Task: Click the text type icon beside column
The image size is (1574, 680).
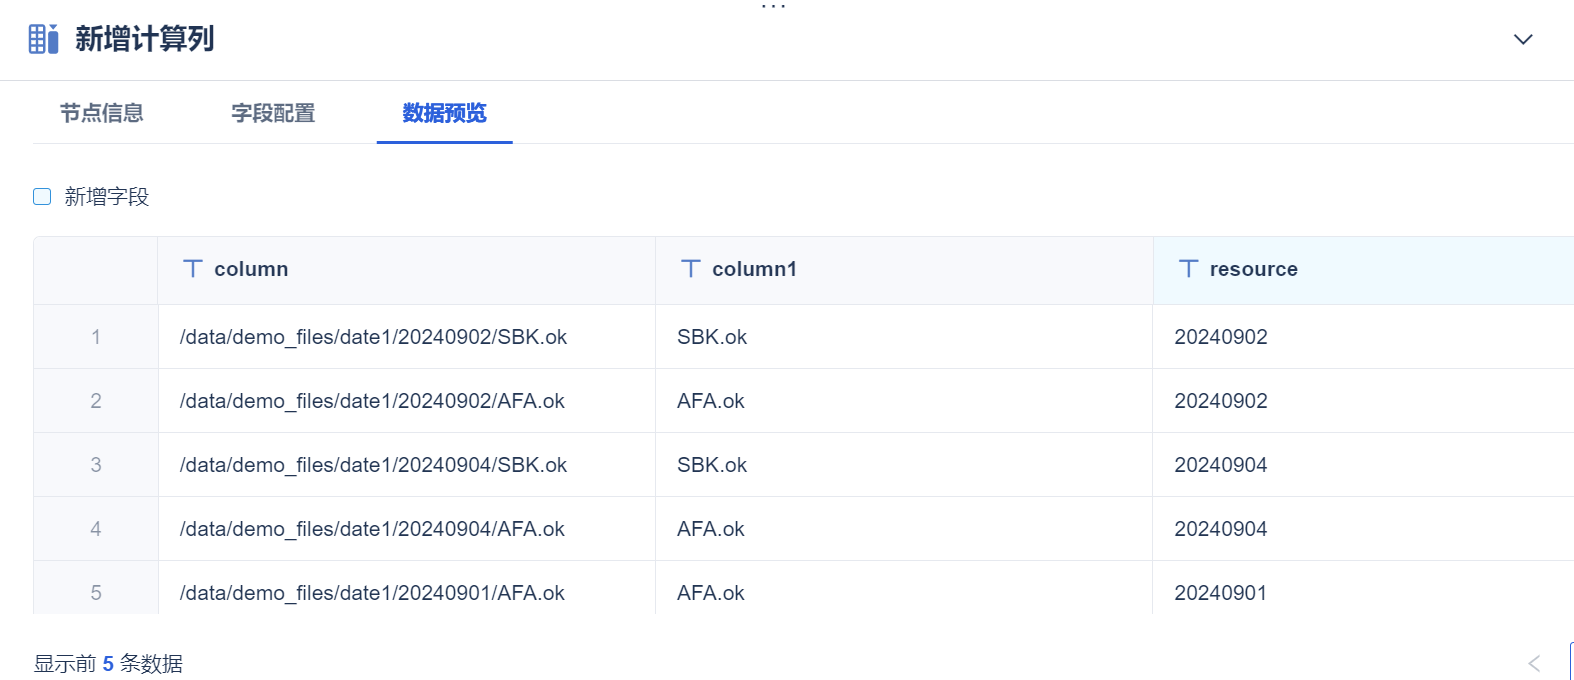Action: pyautogui.click(x=193, y=269)
